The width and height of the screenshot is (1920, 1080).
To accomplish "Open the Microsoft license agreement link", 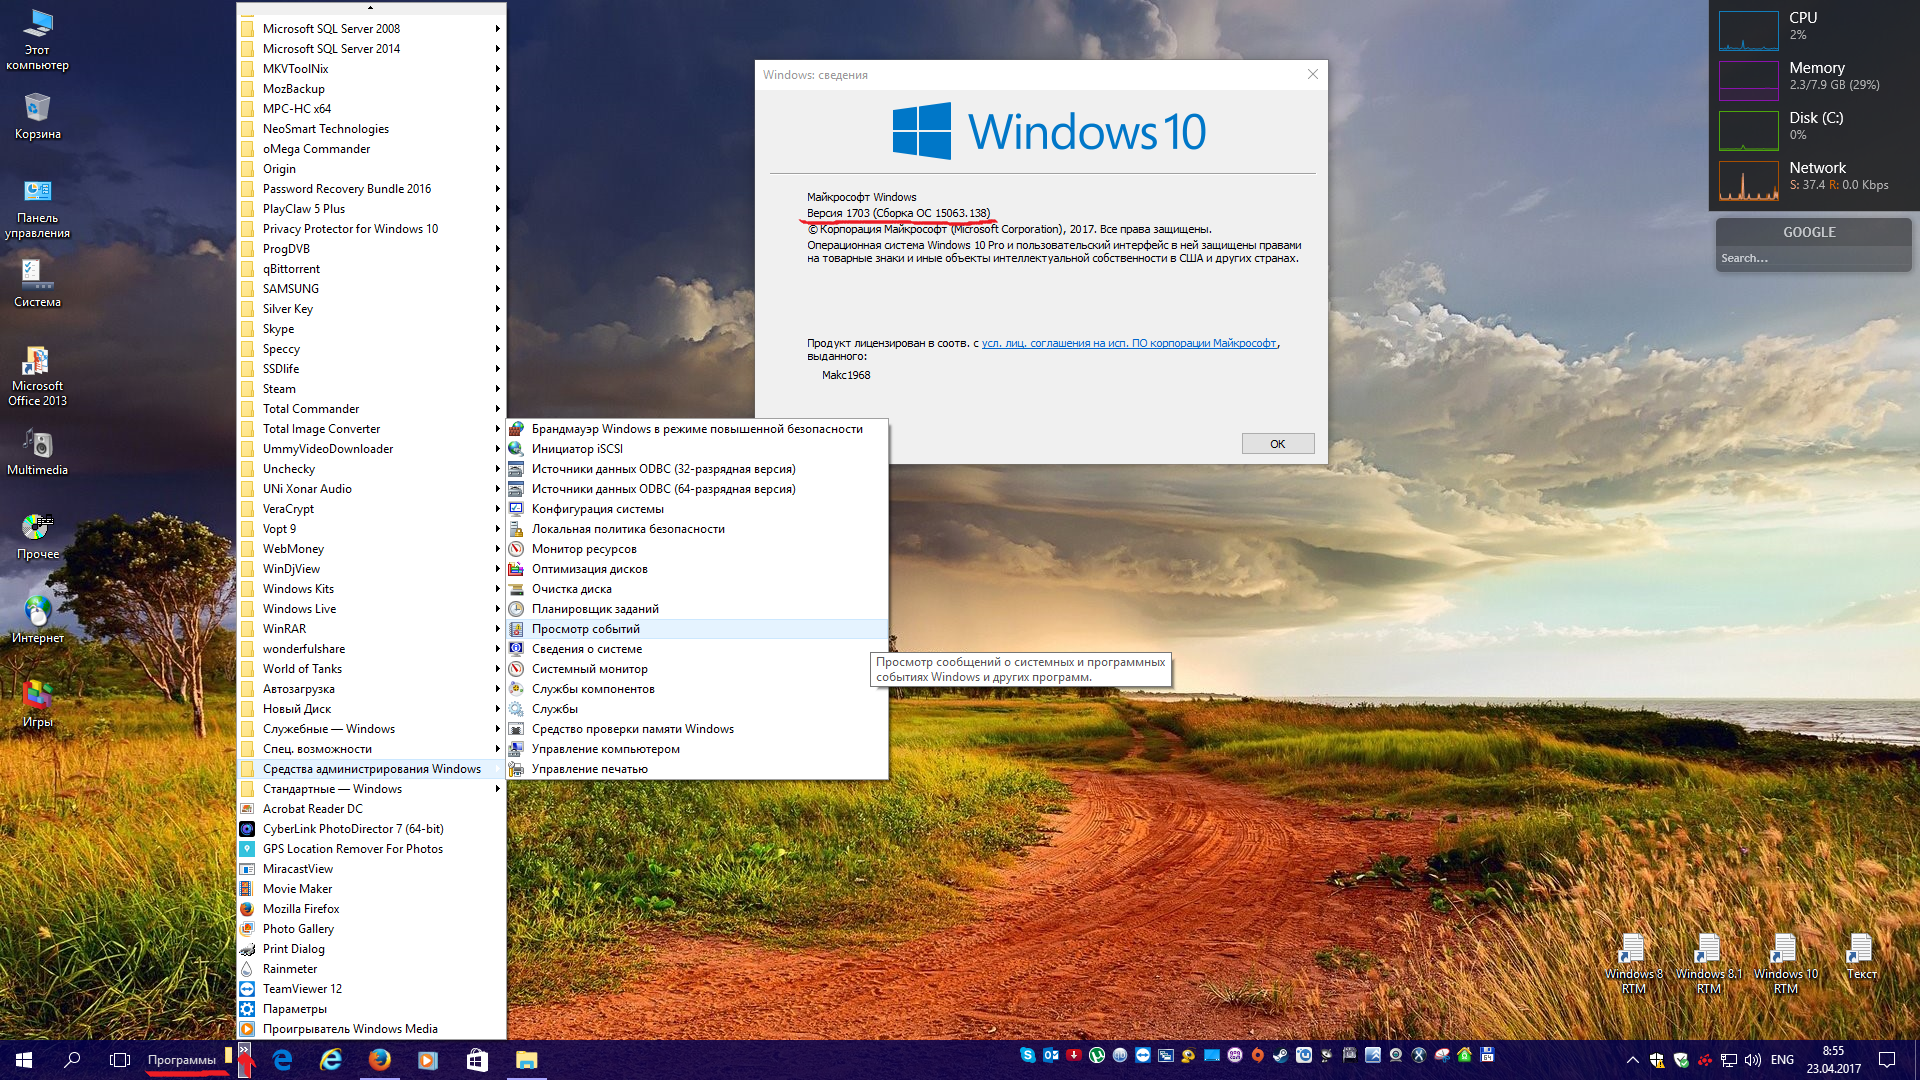I will coord(1128,343).
